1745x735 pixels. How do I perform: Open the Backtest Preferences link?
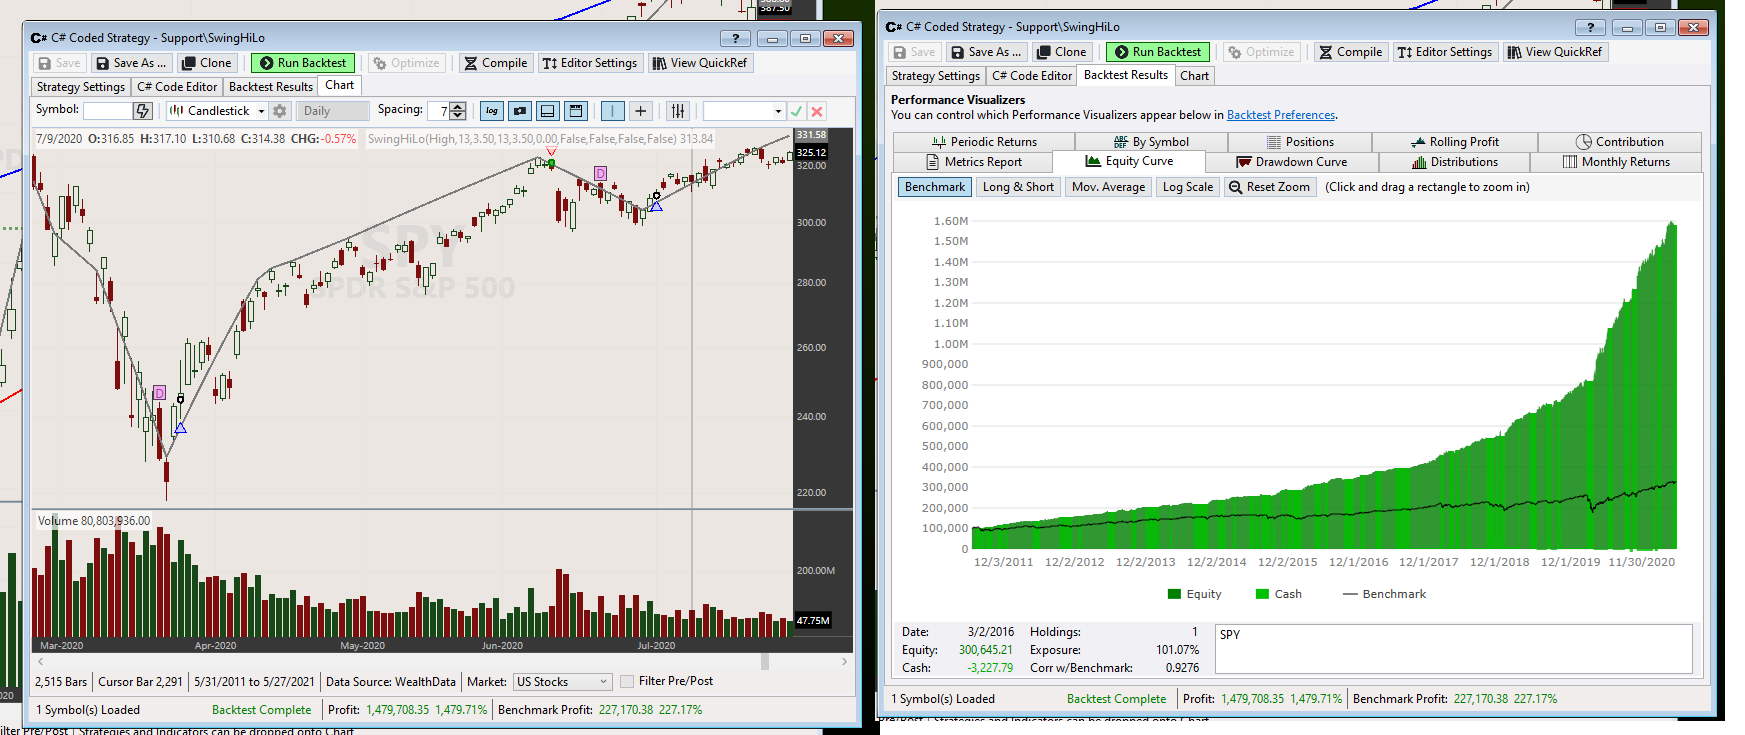click(1280, 115)
